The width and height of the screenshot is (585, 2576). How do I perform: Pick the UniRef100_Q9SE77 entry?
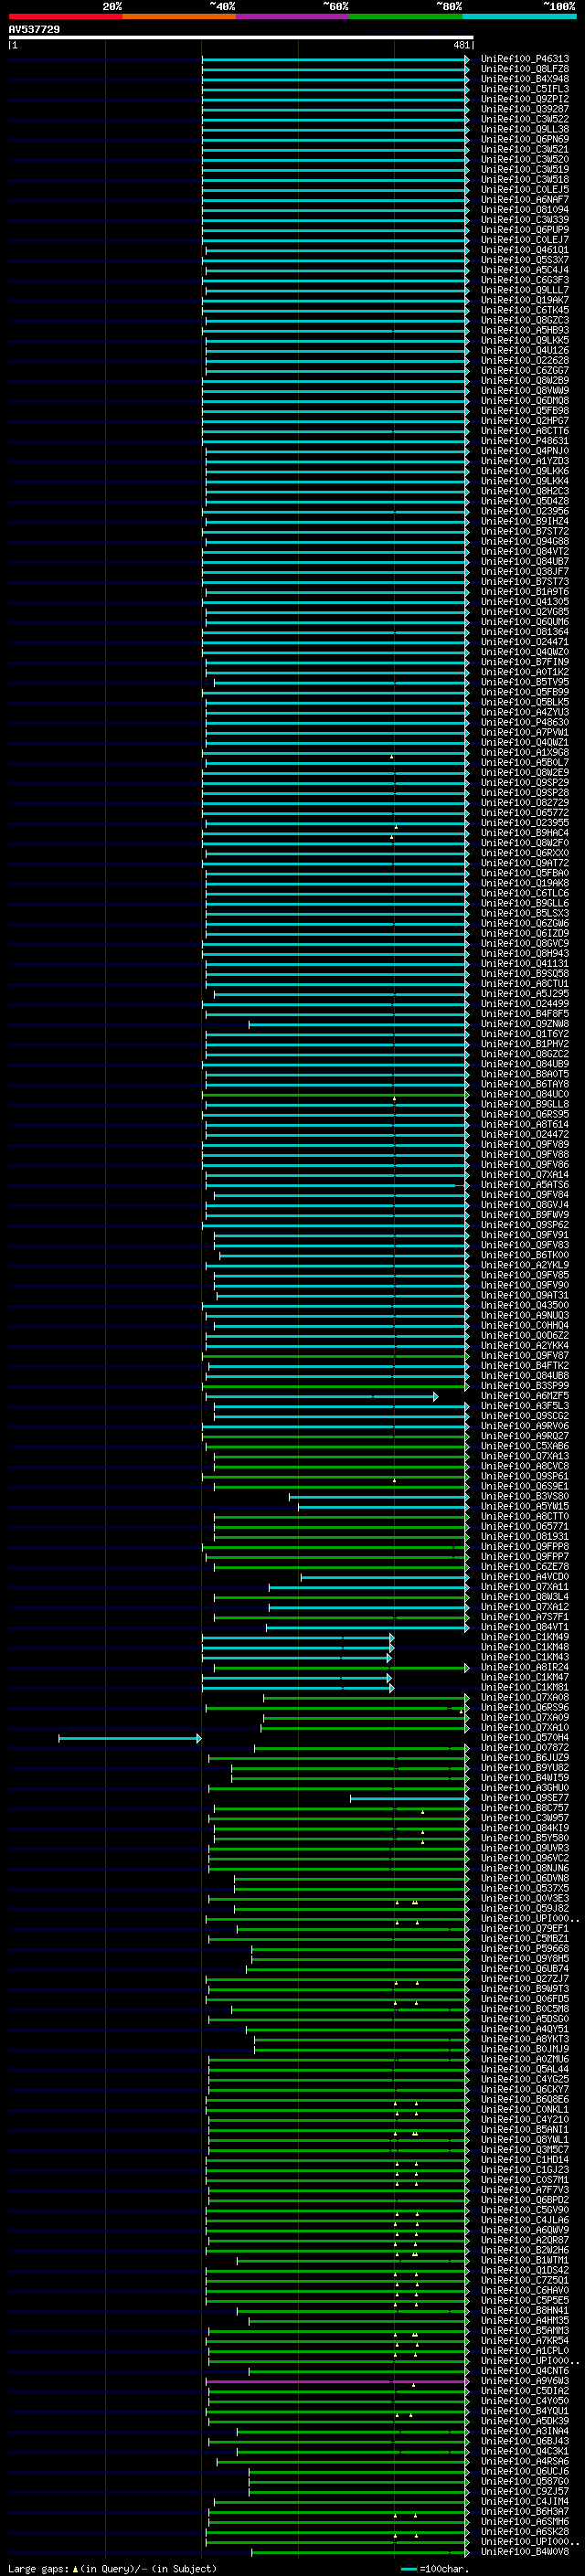click(525, 1798)
